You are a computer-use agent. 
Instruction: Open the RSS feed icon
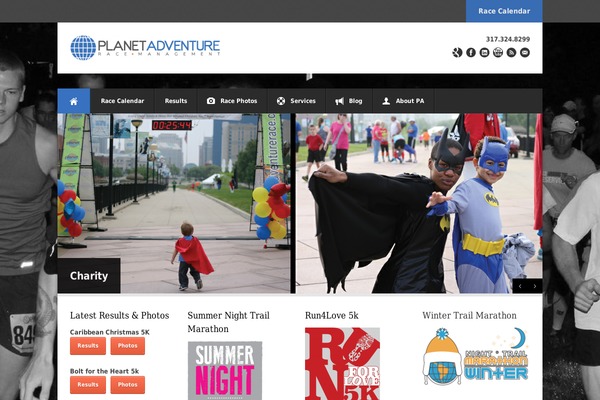(x=511, y=52)
